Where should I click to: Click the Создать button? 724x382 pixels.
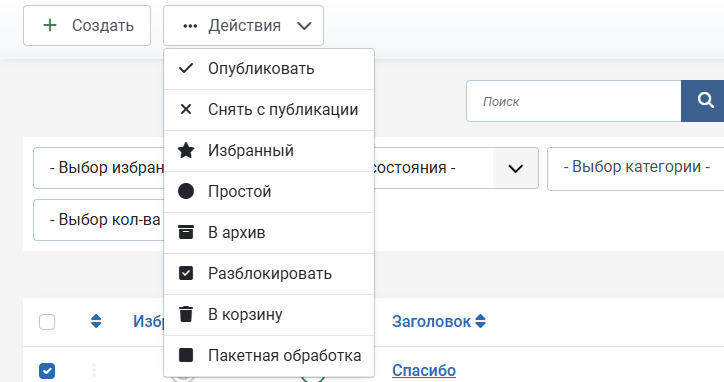pos(87,25)
